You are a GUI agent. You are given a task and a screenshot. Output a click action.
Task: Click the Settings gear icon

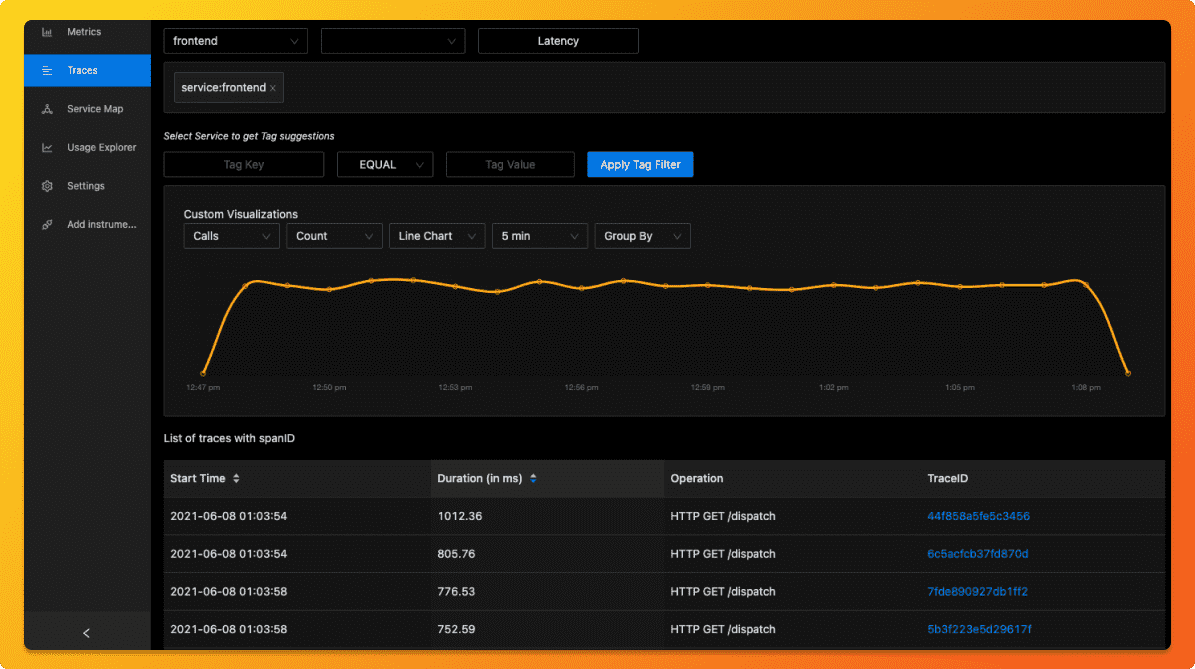click(x=46, y=185)
